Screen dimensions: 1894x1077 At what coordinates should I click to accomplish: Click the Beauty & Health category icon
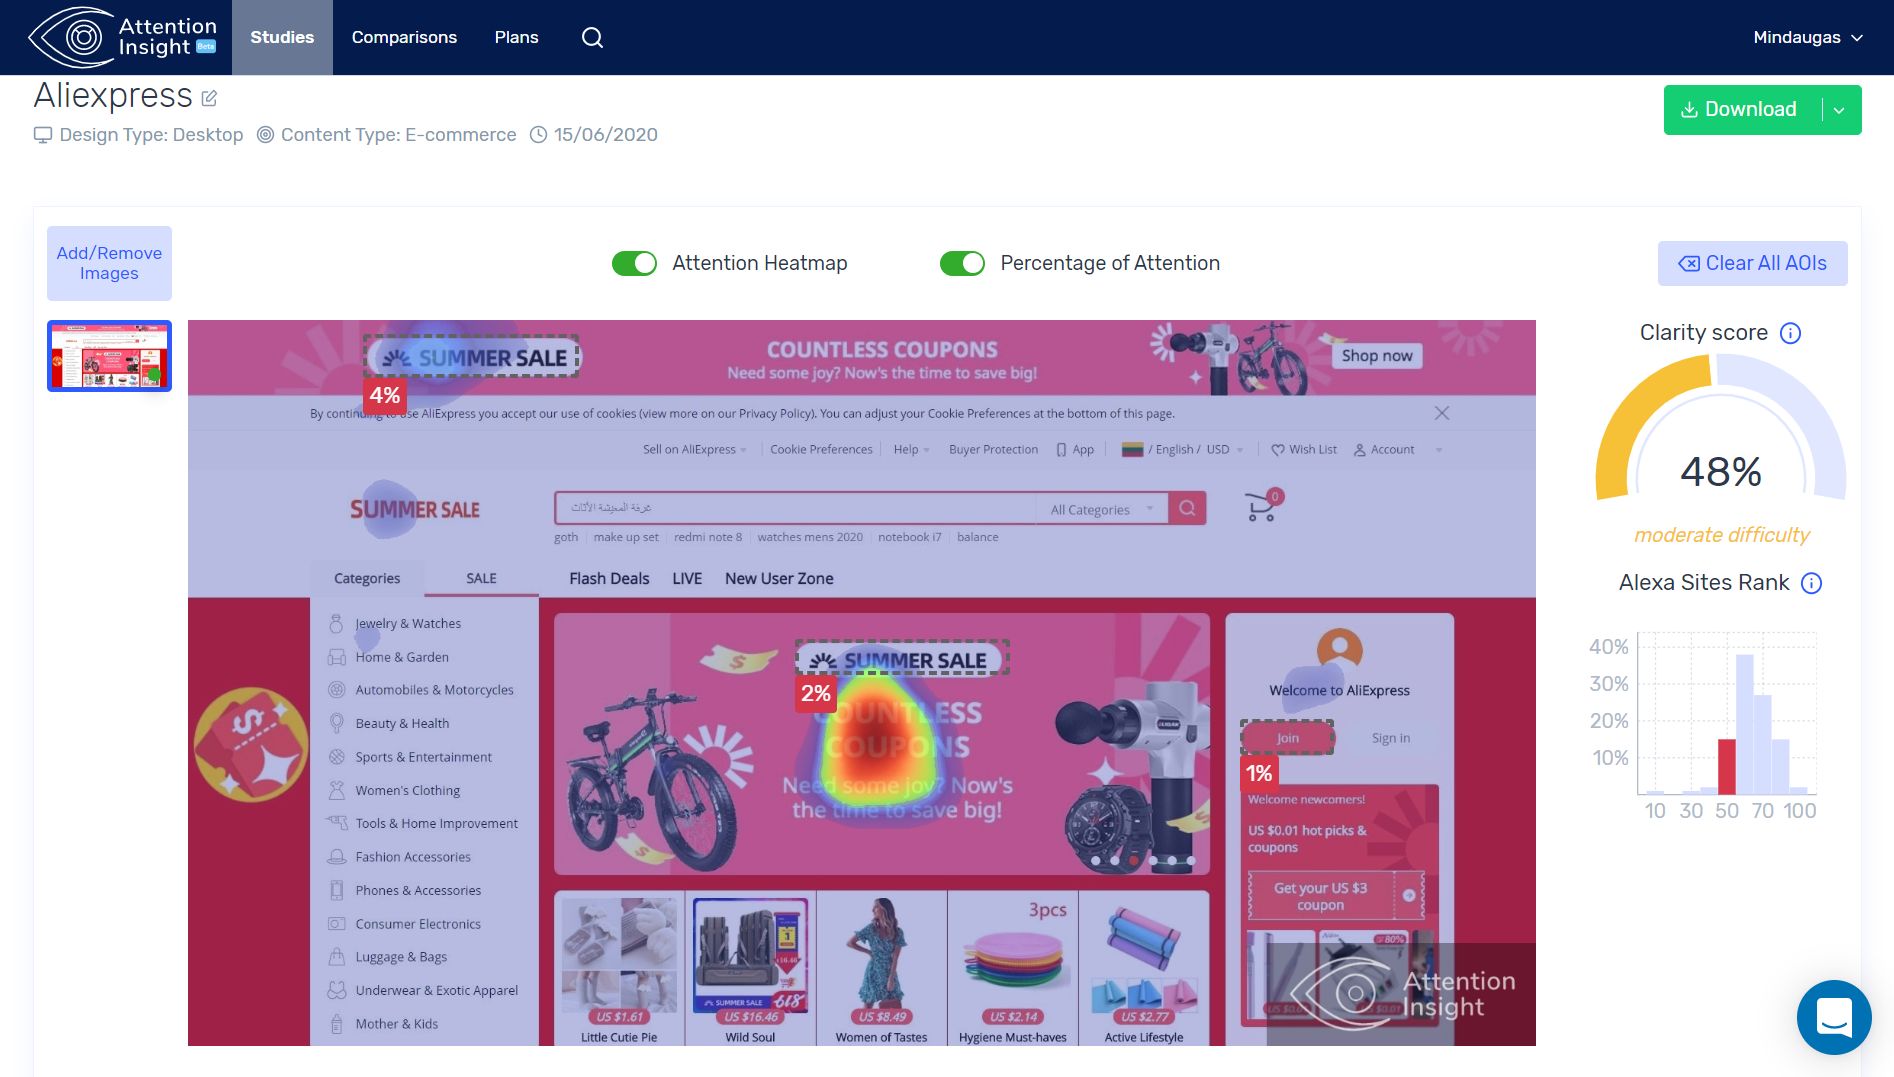336,723
